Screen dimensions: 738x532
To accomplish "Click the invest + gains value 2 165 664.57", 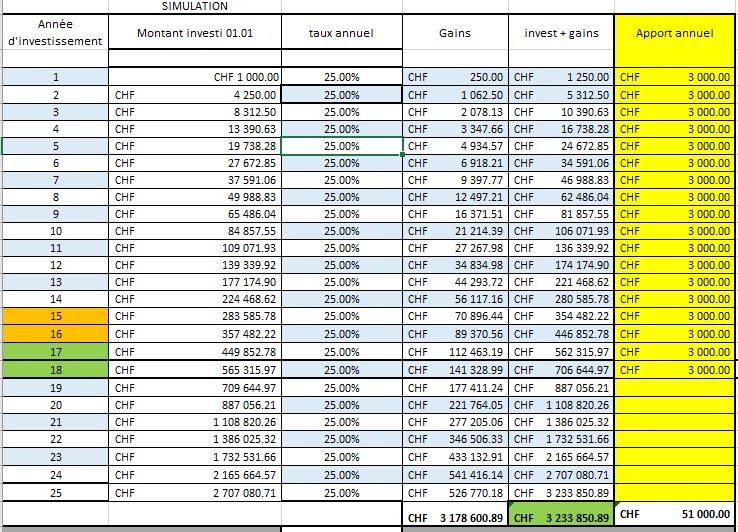I will [x=561, y=457].
